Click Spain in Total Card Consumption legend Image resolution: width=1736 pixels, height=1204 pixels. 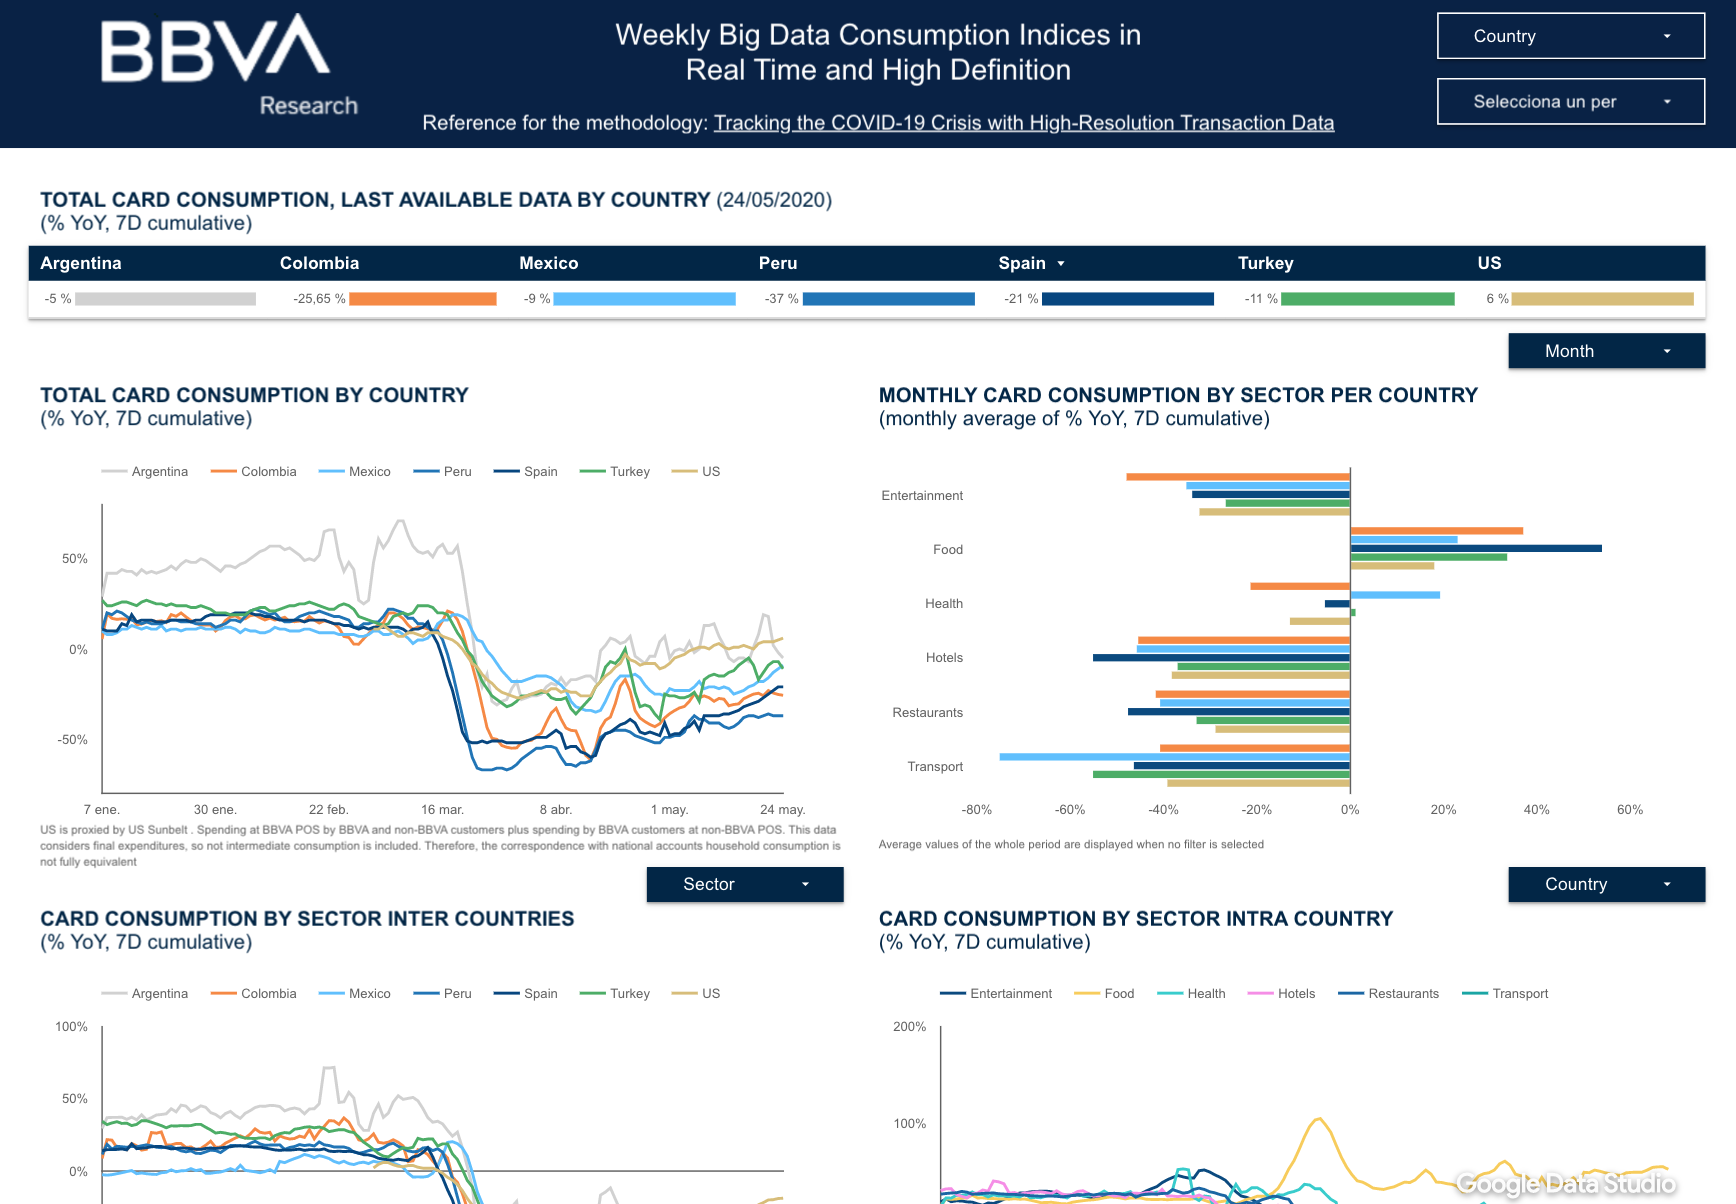526,471
